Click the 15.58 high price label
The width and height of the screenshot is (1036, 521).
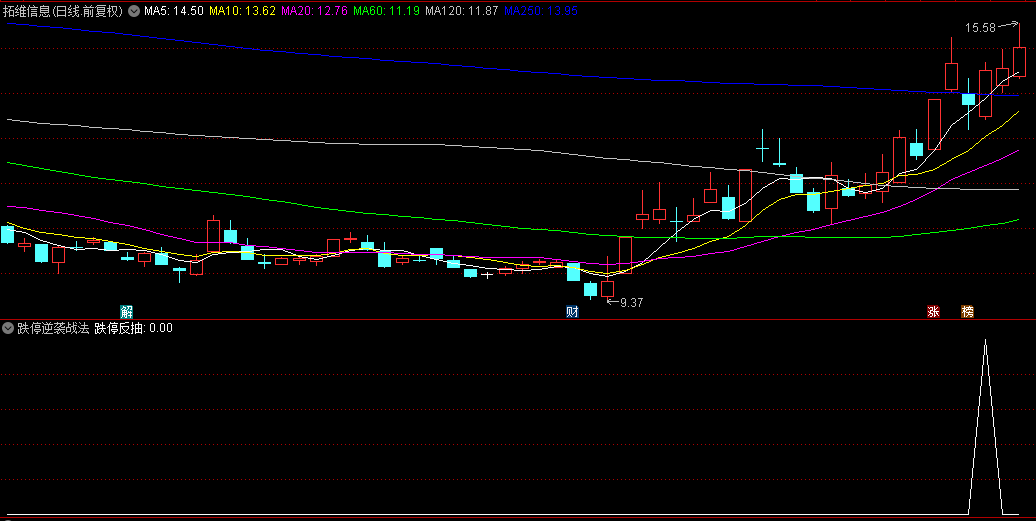[x=980, y=28]
